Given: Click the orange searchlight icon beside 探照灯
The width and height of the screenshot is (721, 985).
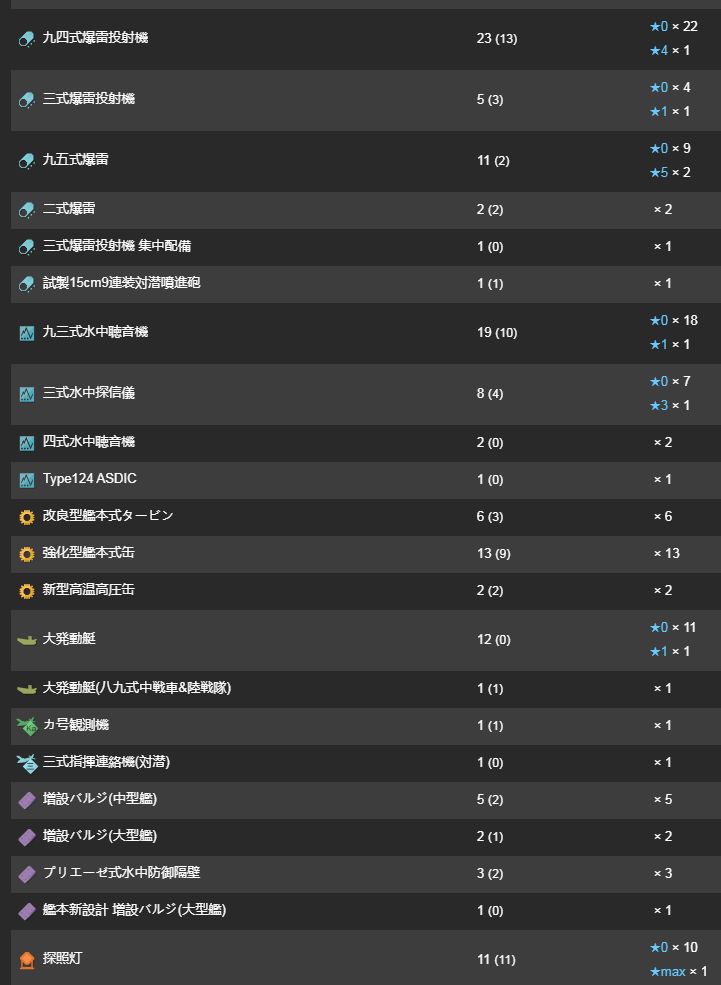Looking at the screenshot, I should click(26, 959).
